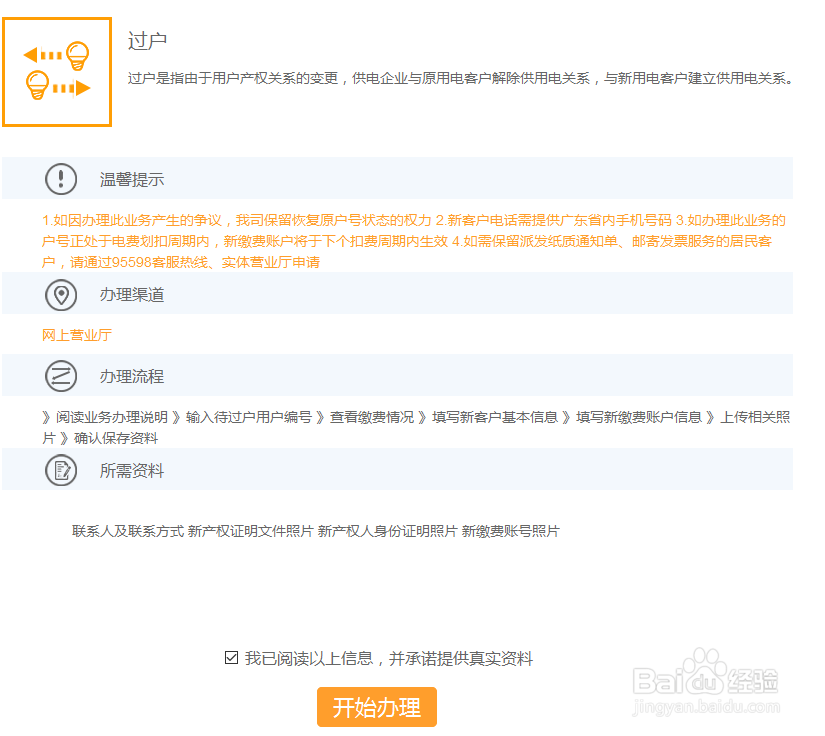825x736 pixels.
Task: Click the process flow icon beside 办理流程
Action: click(61, 376)
